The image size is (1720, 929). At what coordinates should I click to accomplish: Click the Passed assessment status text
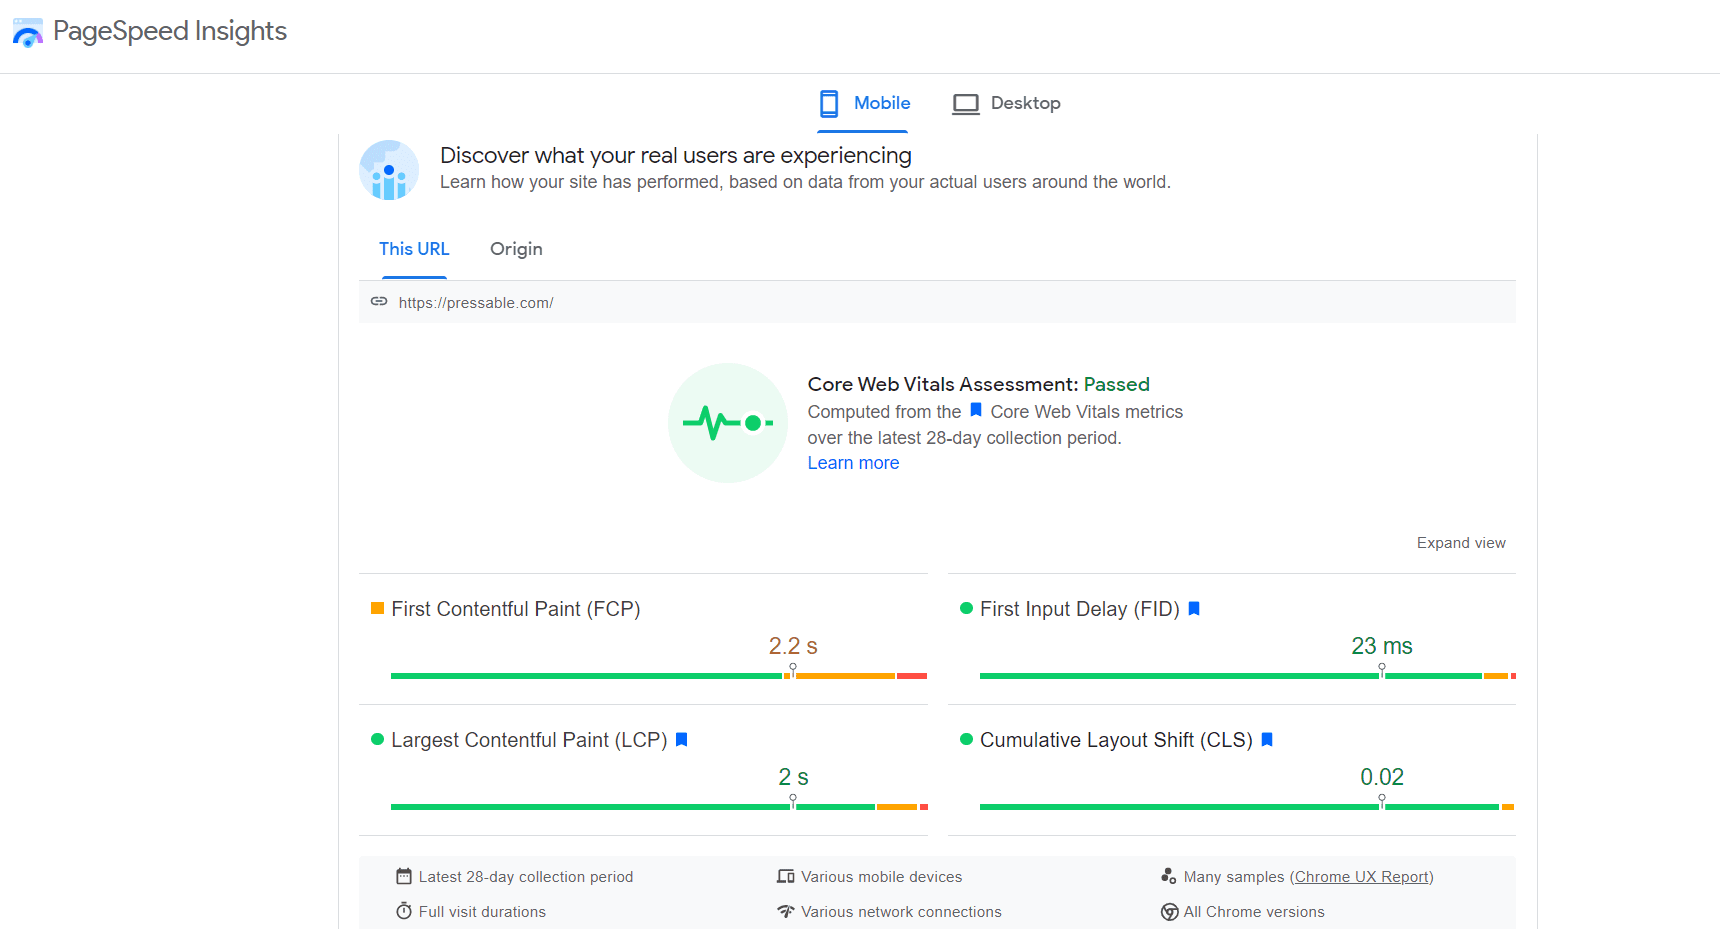[1117, 384]
